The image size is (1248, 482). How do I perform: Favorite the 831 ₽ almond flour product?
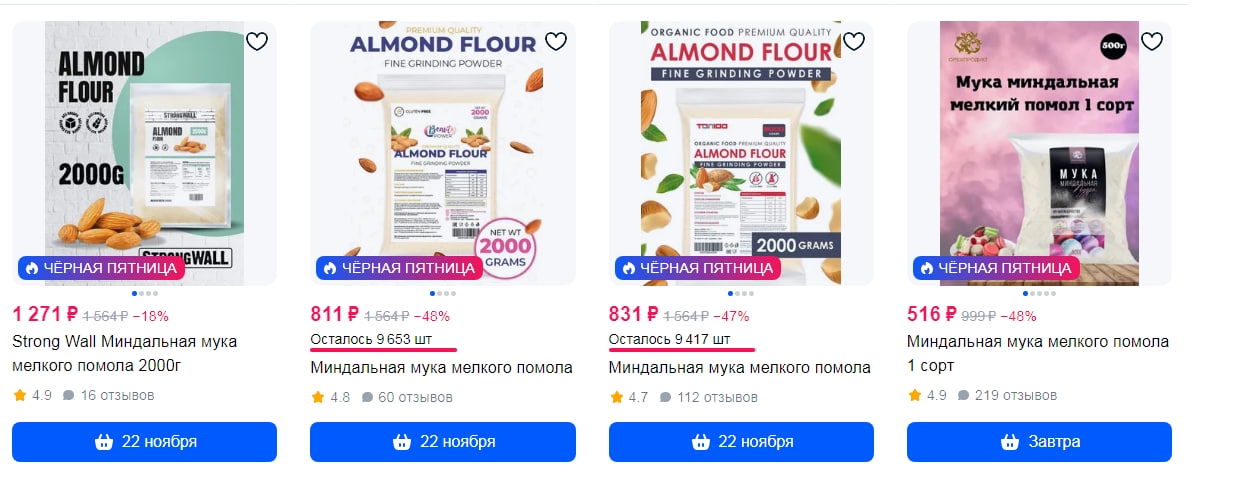tap(853, 41)
